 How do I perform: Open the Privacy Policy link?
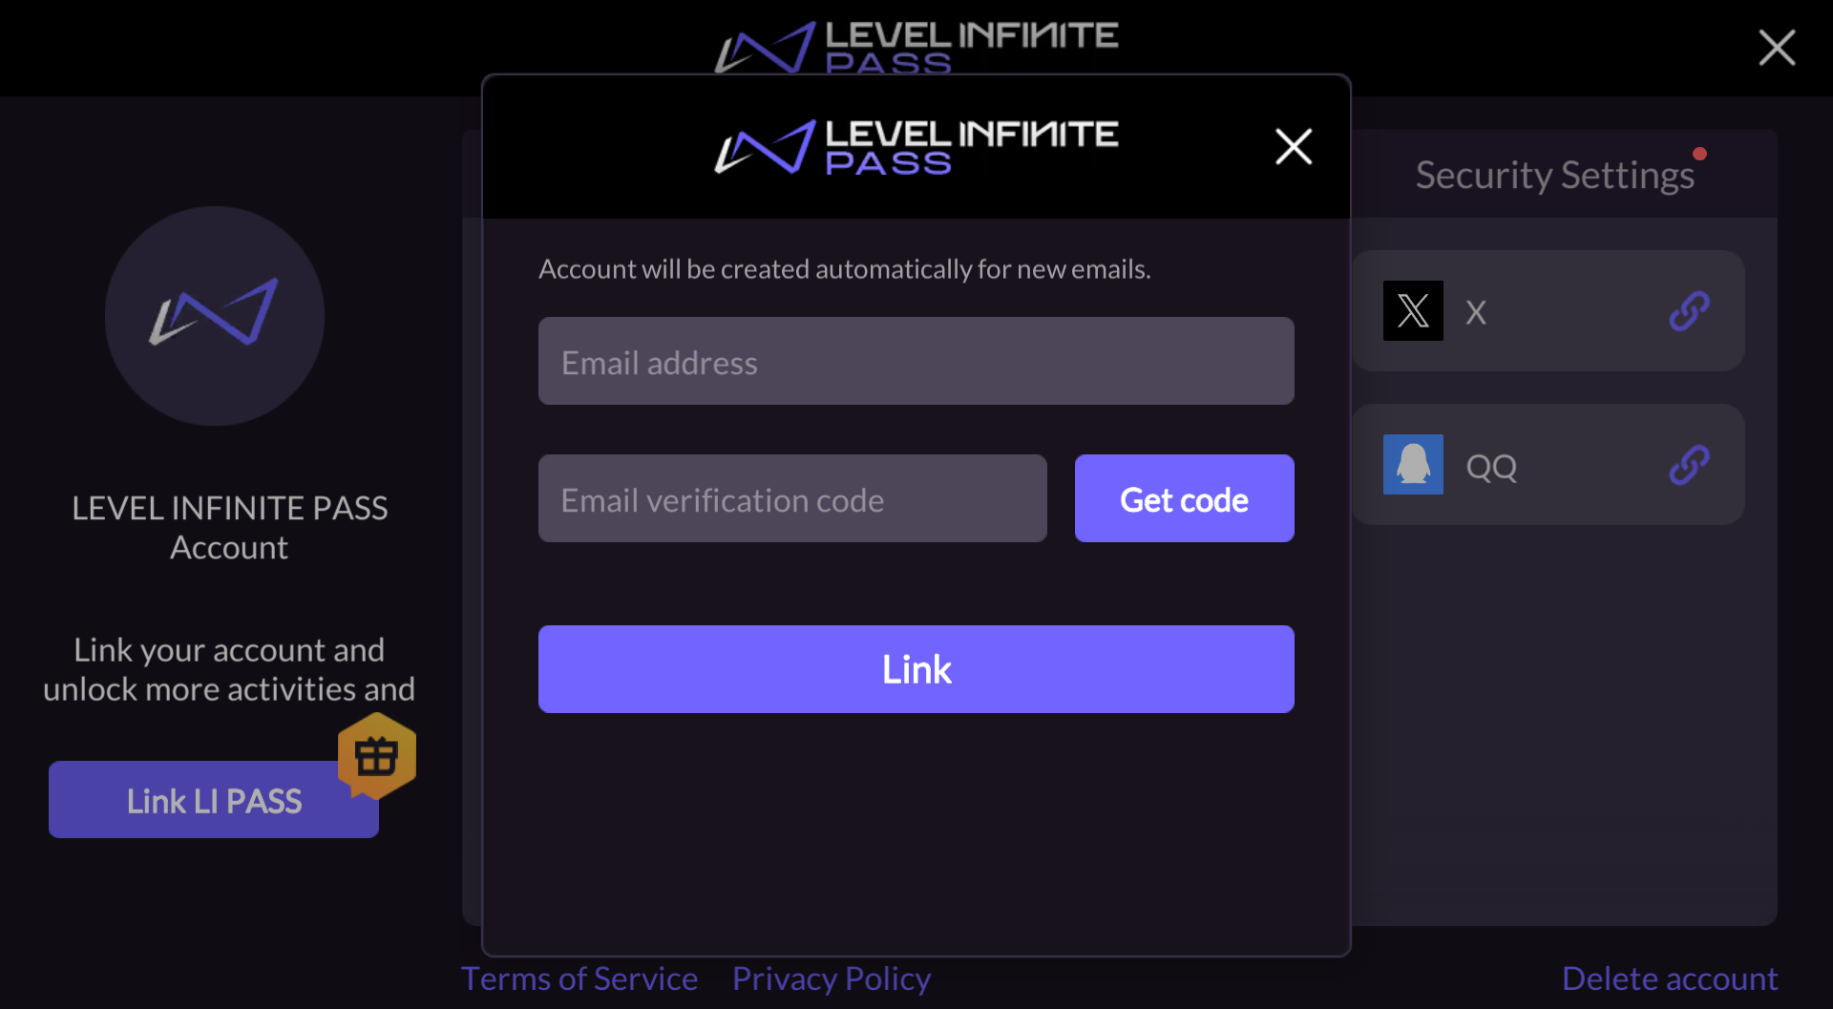click(831, 978)
